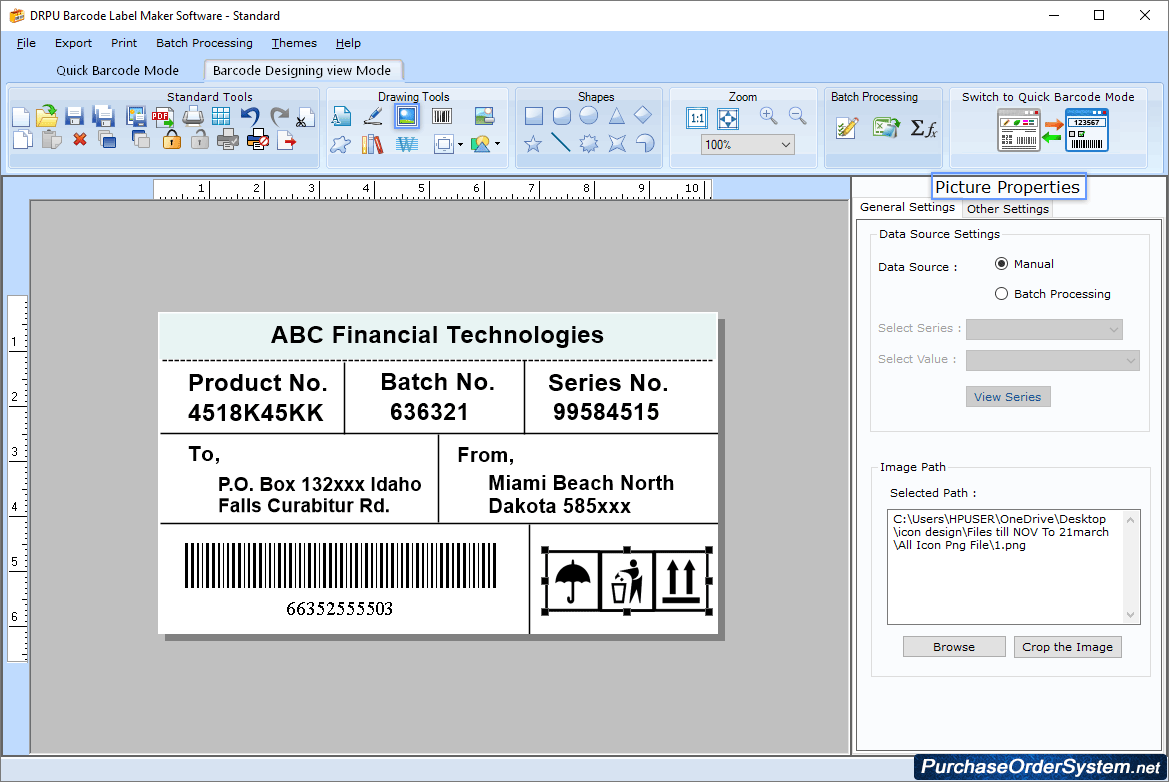Click the Paste clipboard icon
Image resolution: width=1169 pixels, height=782 pixels.
click(x=51, y=139)
